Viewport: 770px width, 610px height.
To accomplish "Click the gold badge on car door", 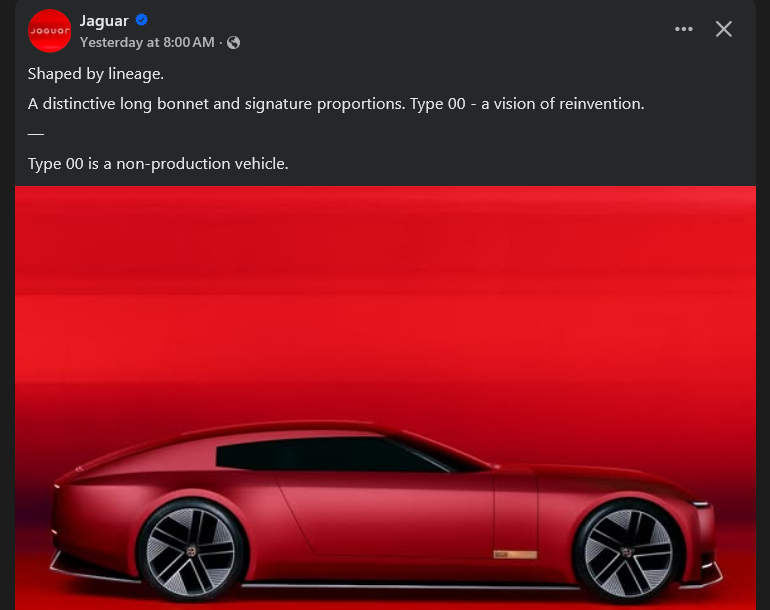I will 515,555.
